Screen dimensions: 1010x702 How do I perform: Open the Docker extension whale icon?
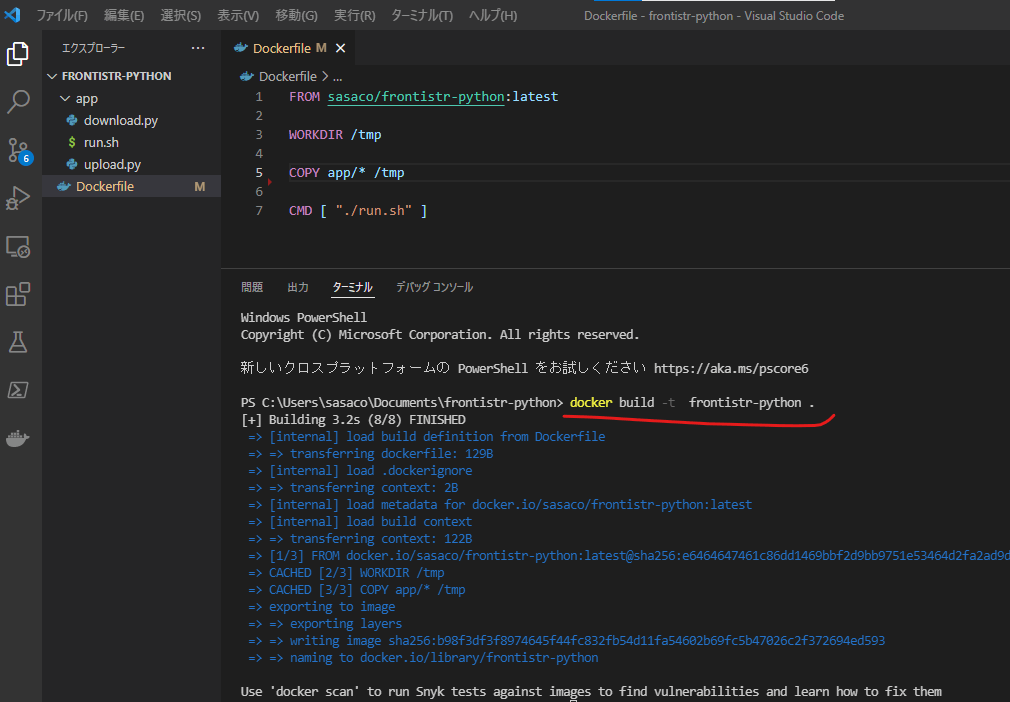point(20,437)
